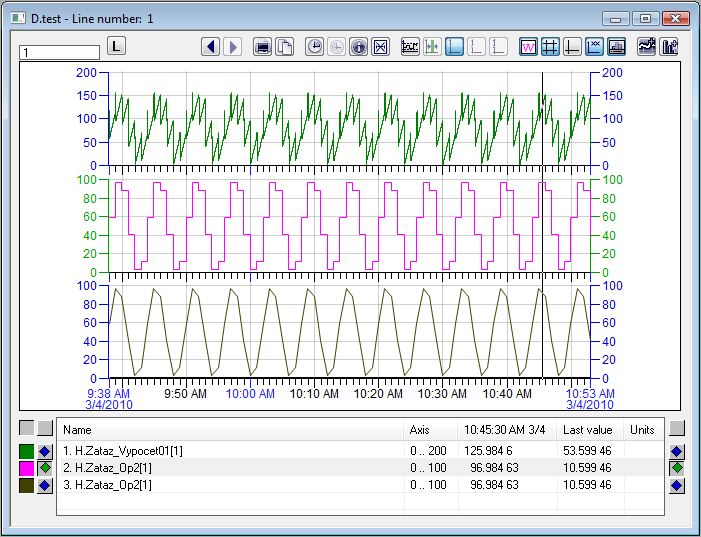This screenshot has height=537, width=701.
Task: Toggle the green diamond beside the magenta swatch
Action: pyautogui.click(x=45, y=468)
